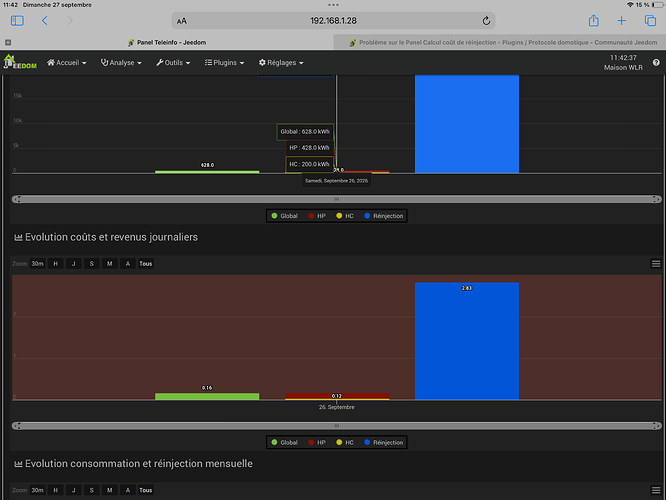
Task: Open the help question mark icon
Action: click(656, 62)
